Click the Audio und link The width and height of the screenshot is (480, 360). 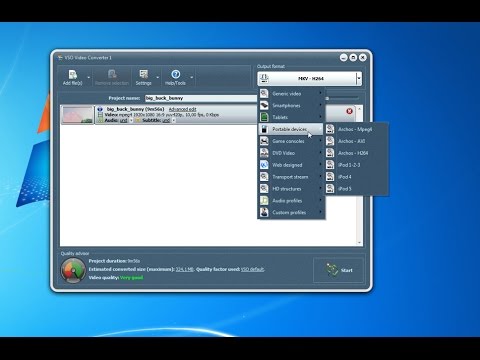[123, 120]
